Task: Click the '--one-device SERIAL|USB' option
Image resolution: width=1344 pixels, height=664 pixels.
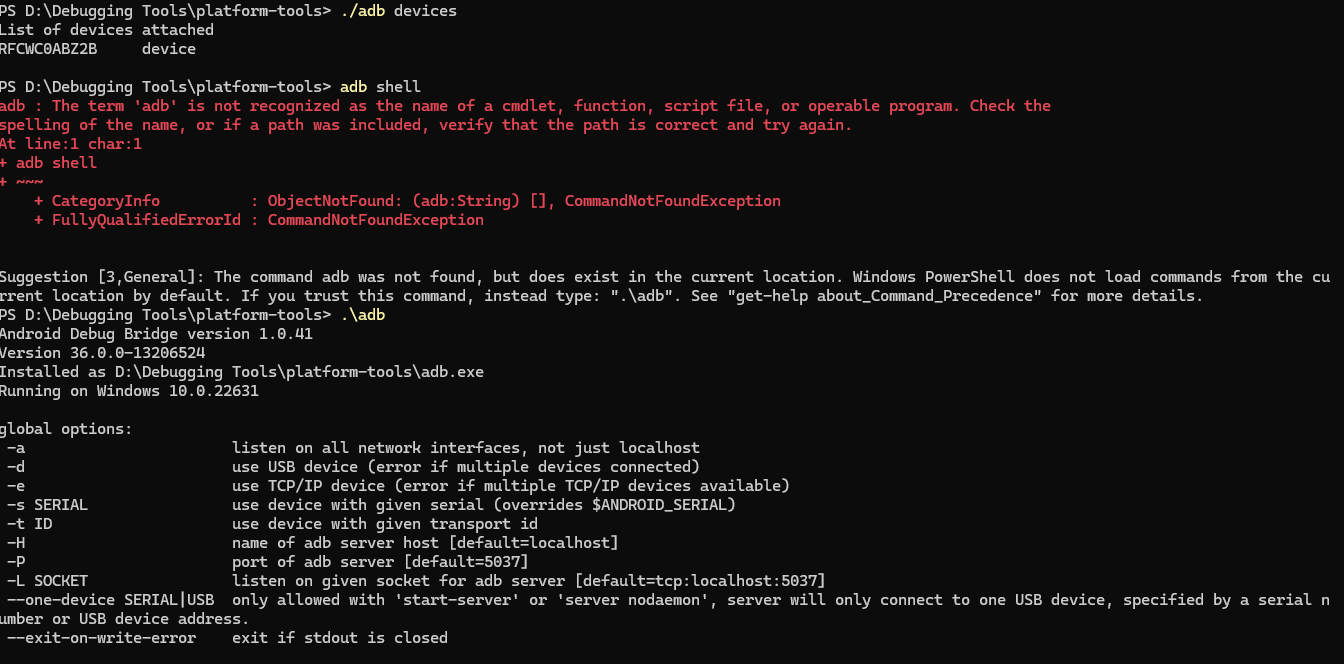Action: coord(110,600)
